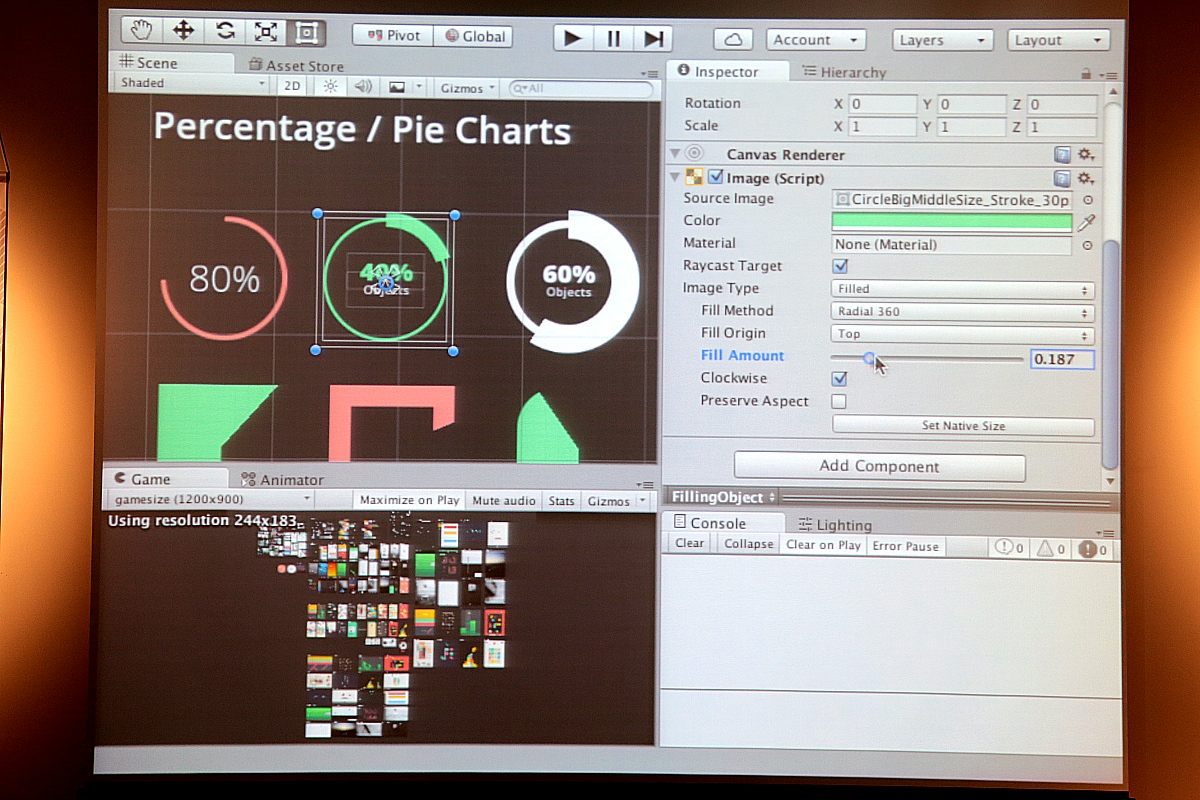Screen dimensions: 1200x800
Task: Select the Rect Transform tool
Action: click(x=306, y=32)
